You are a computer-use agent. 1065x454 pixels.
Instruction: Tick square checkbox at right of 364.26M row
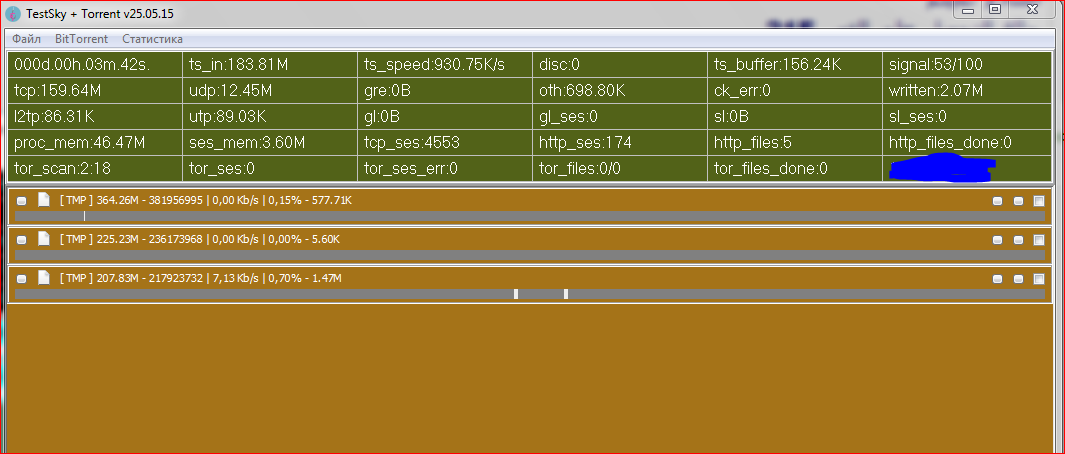coord(1039,201)
